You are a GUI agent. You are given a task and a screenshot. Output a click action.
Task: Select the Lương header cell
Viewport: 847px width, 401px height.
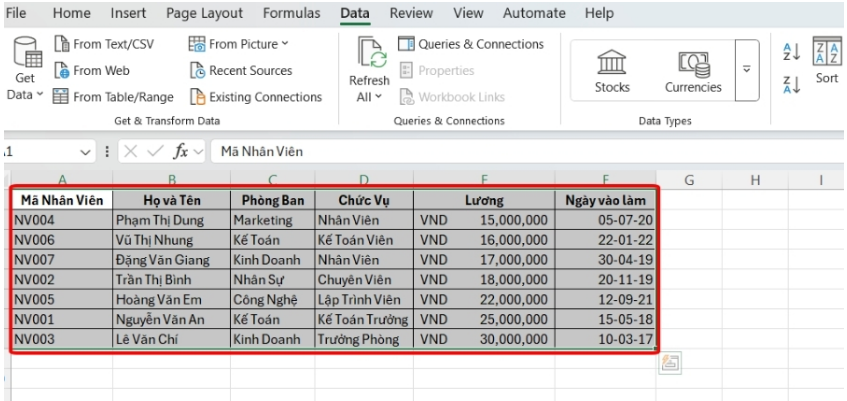pos(484,200)
